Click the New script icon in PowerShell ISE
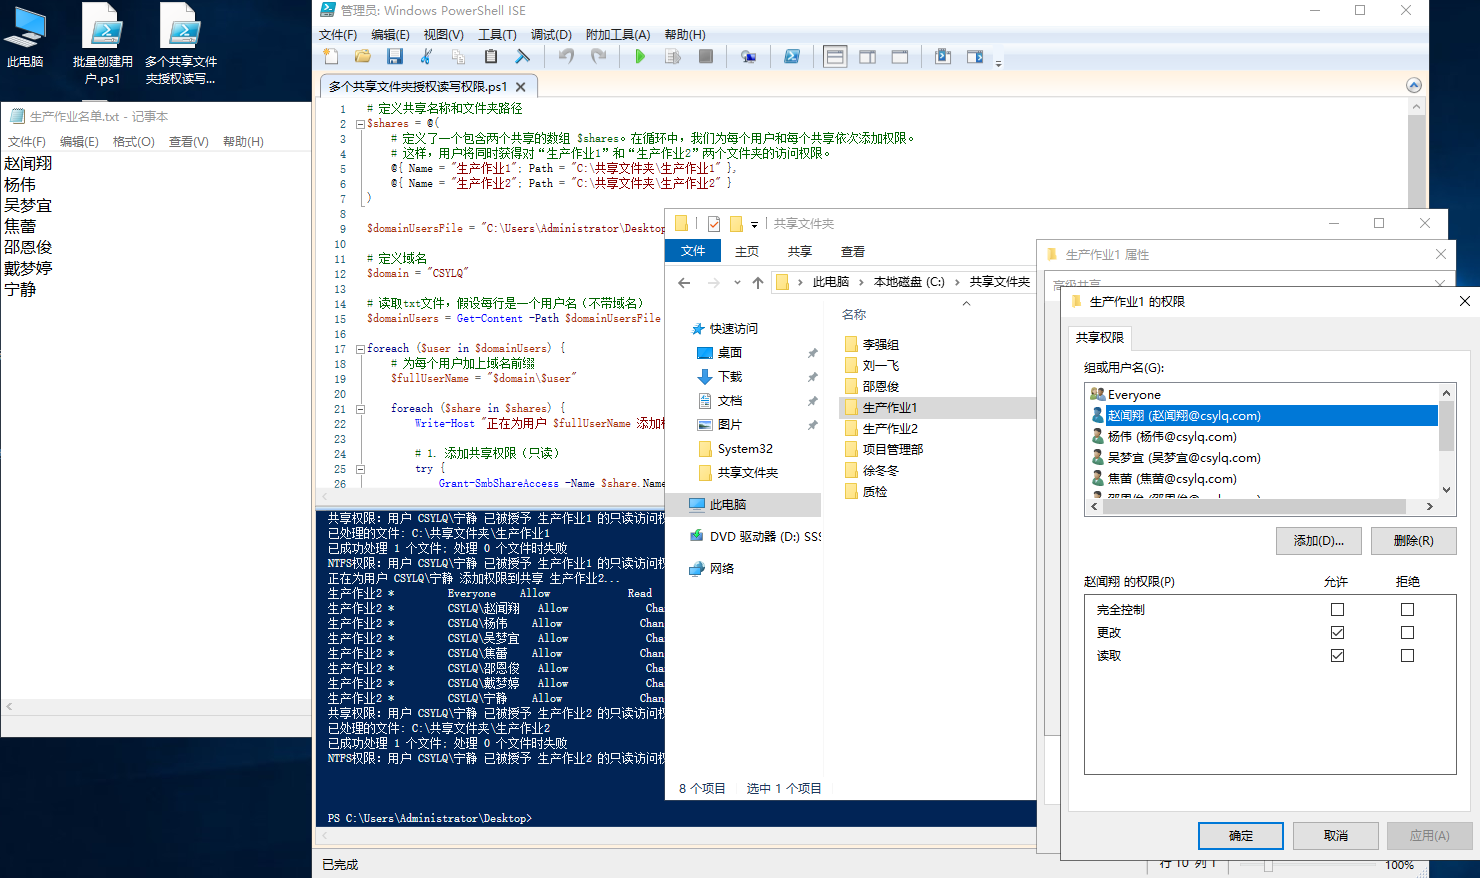 [x=331, y=57]
